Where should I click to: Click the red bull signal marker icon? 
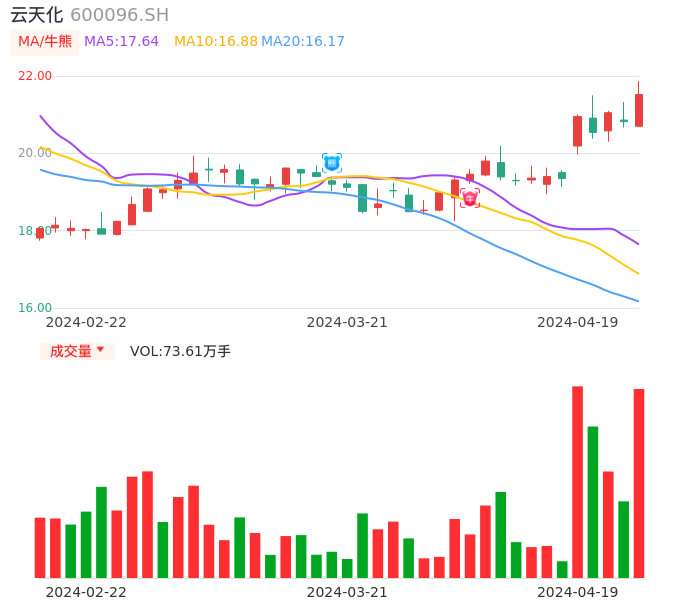[469, 198]
